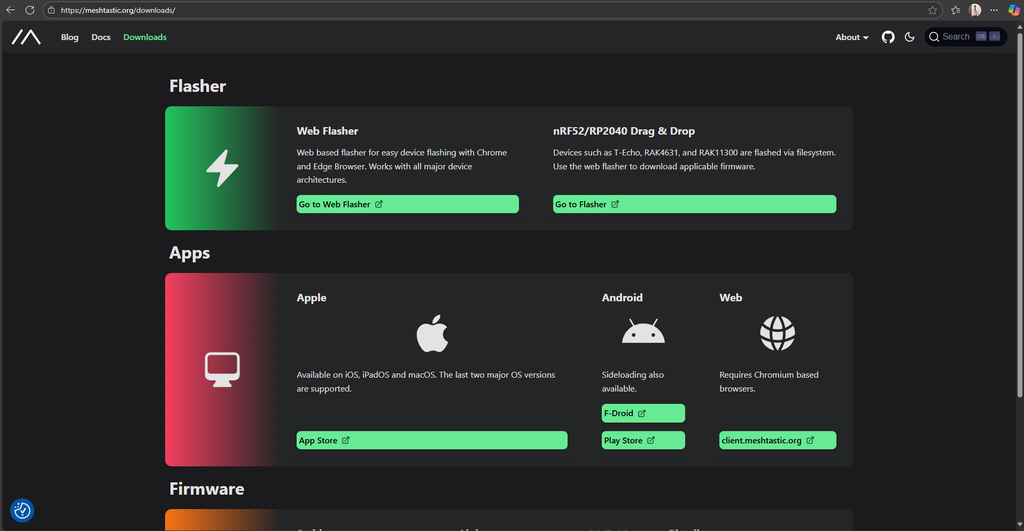Click the monitor icon in Apps card
The image size is (1024, 531).
pyautogui.click(x=222, y=370)
